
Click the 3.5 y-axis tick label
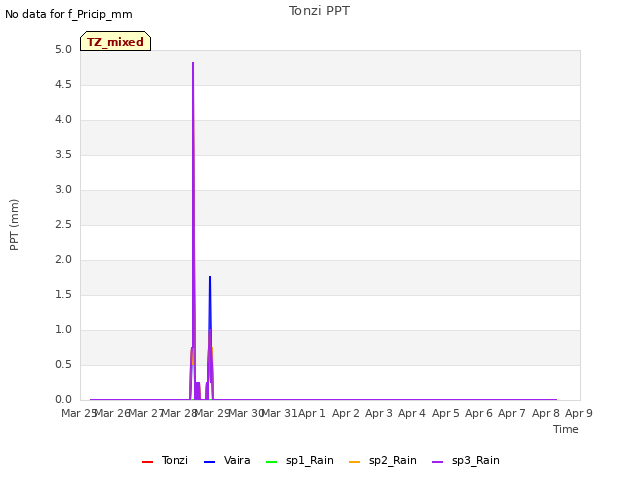(63, 155)
